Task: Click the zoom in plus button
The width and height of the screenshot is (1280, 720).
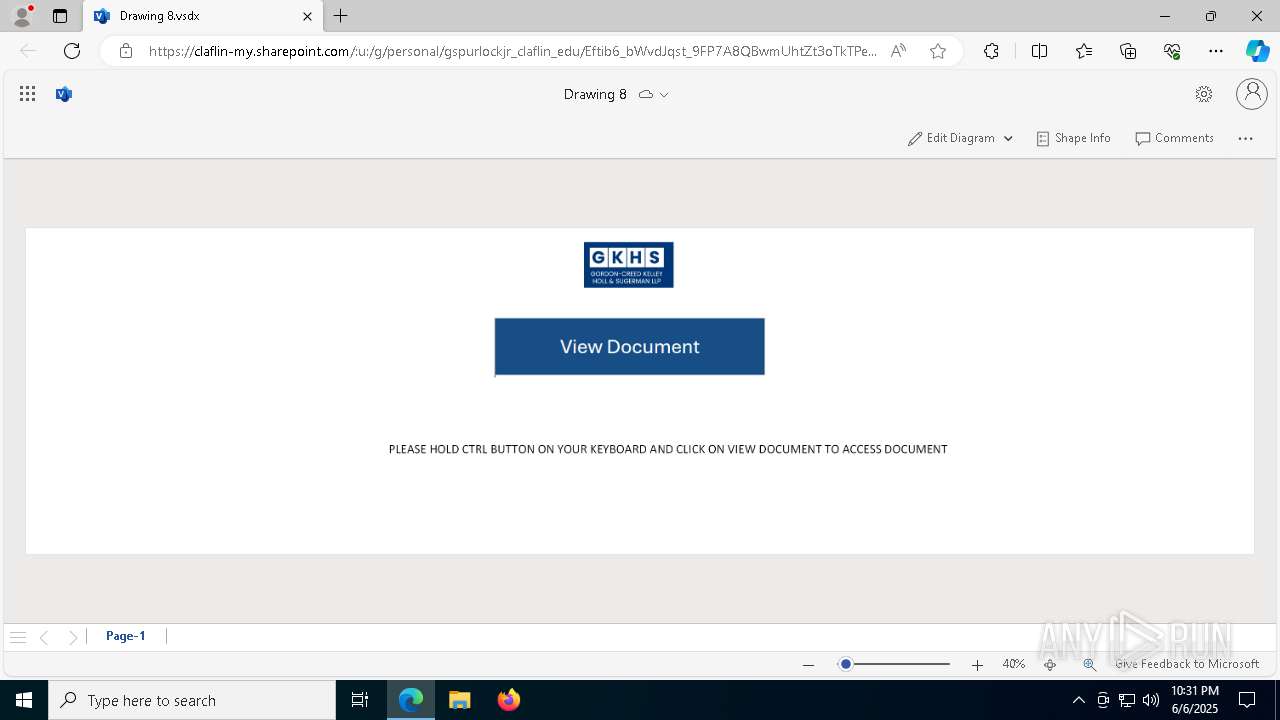Action: click(977, 665)
